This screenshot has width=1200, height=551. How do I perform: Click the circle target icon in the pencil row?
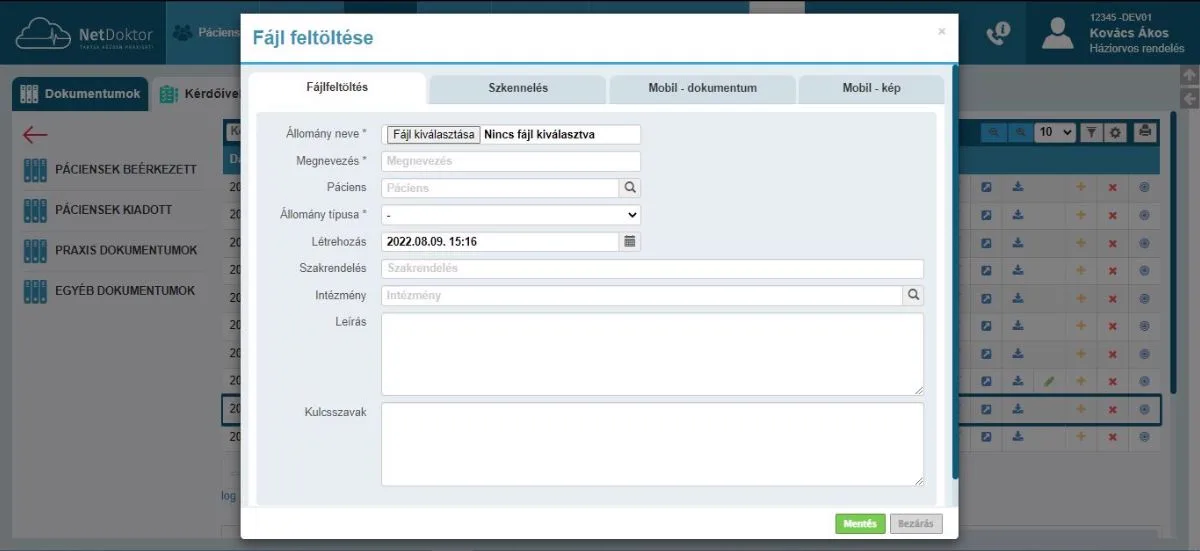click(x=1144, y=381)
